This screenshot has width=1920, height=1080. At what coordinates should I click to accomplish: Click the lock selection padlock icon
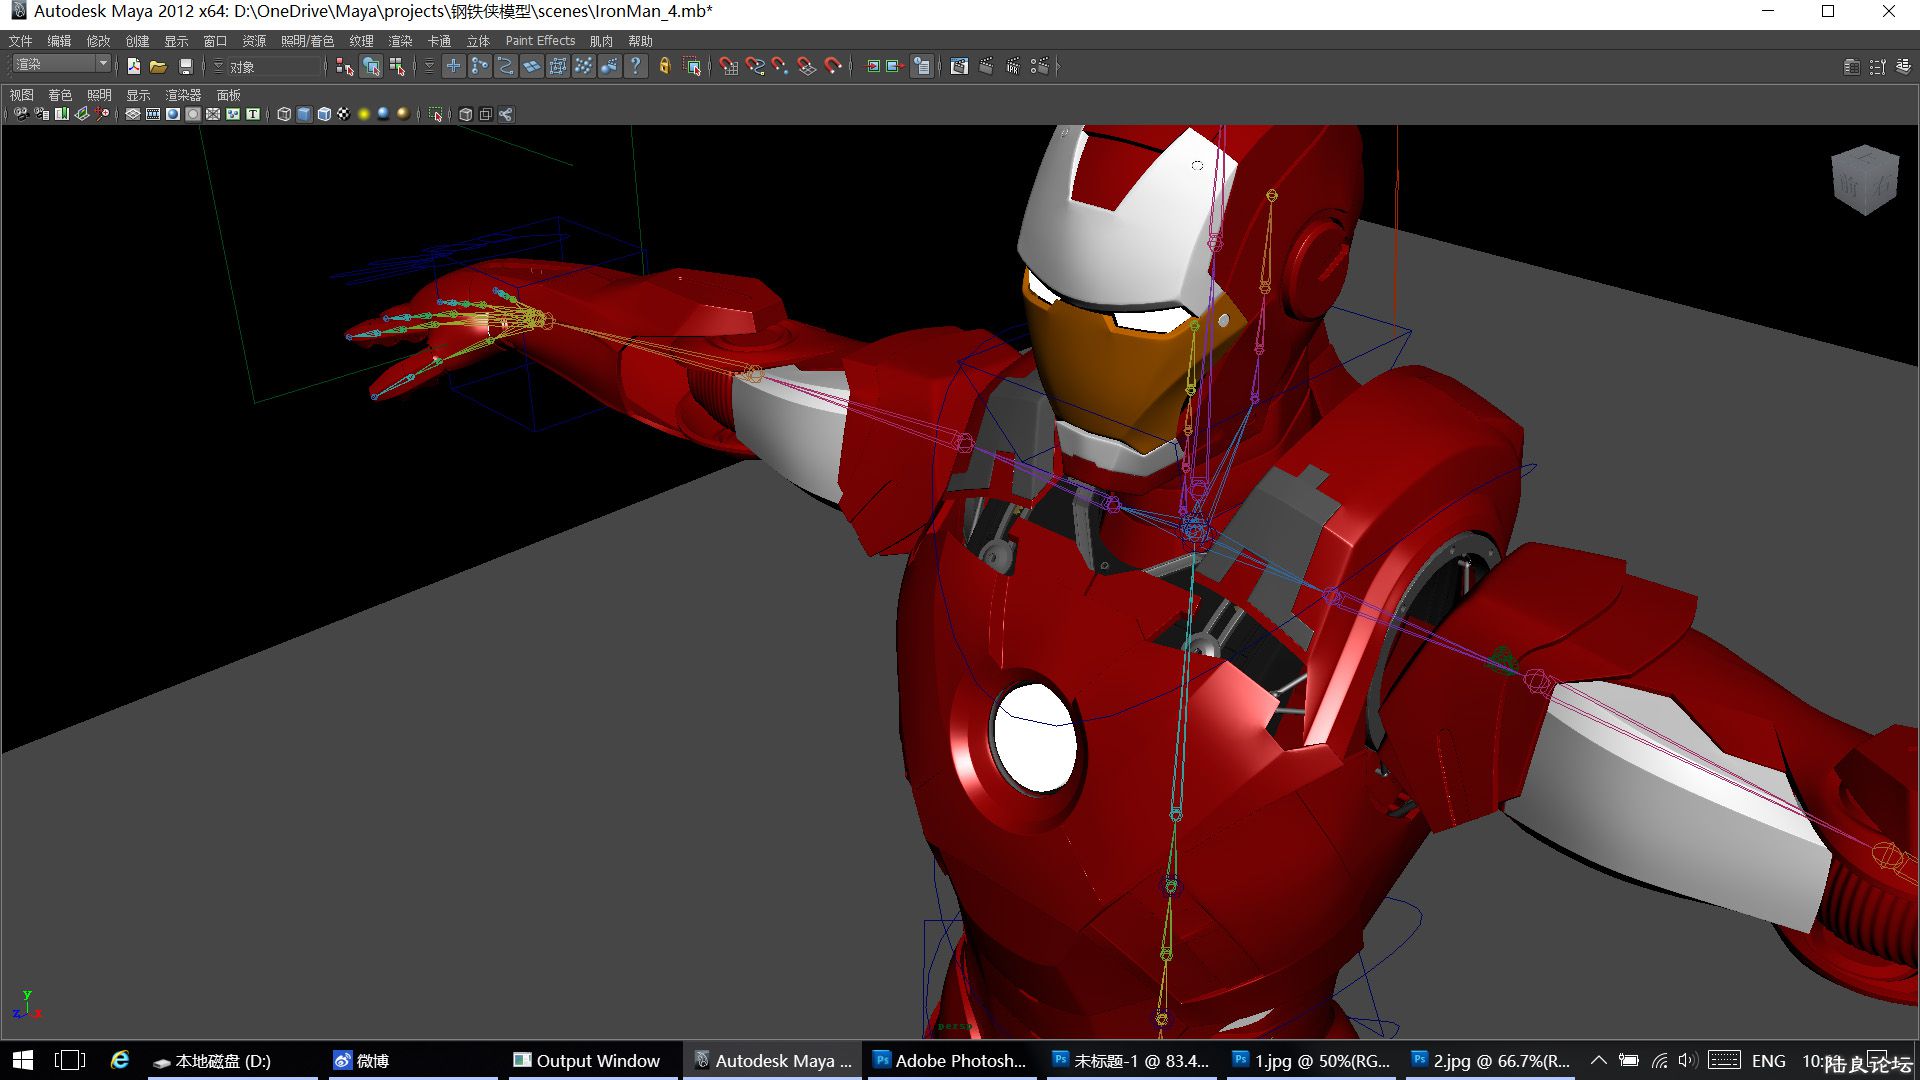tap(664, 66)
